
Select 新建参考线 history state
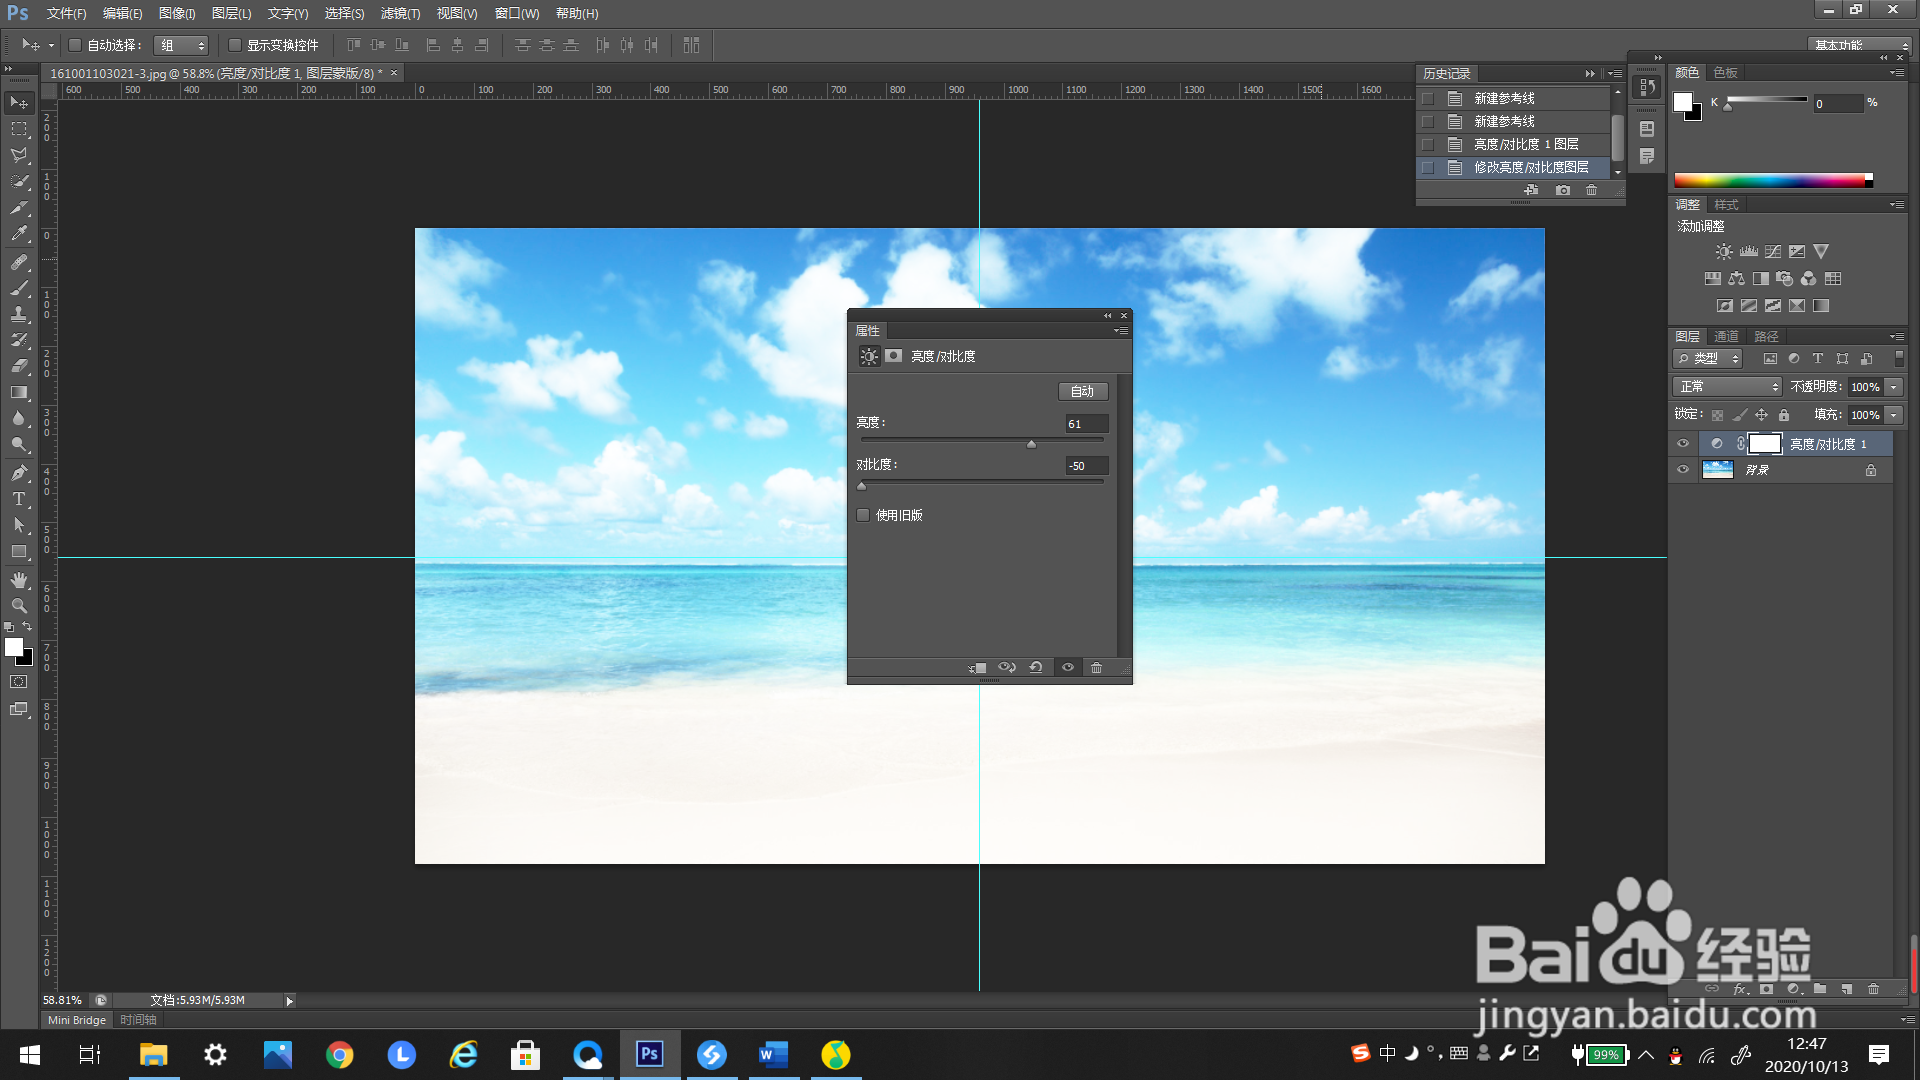coord(1504,98)
